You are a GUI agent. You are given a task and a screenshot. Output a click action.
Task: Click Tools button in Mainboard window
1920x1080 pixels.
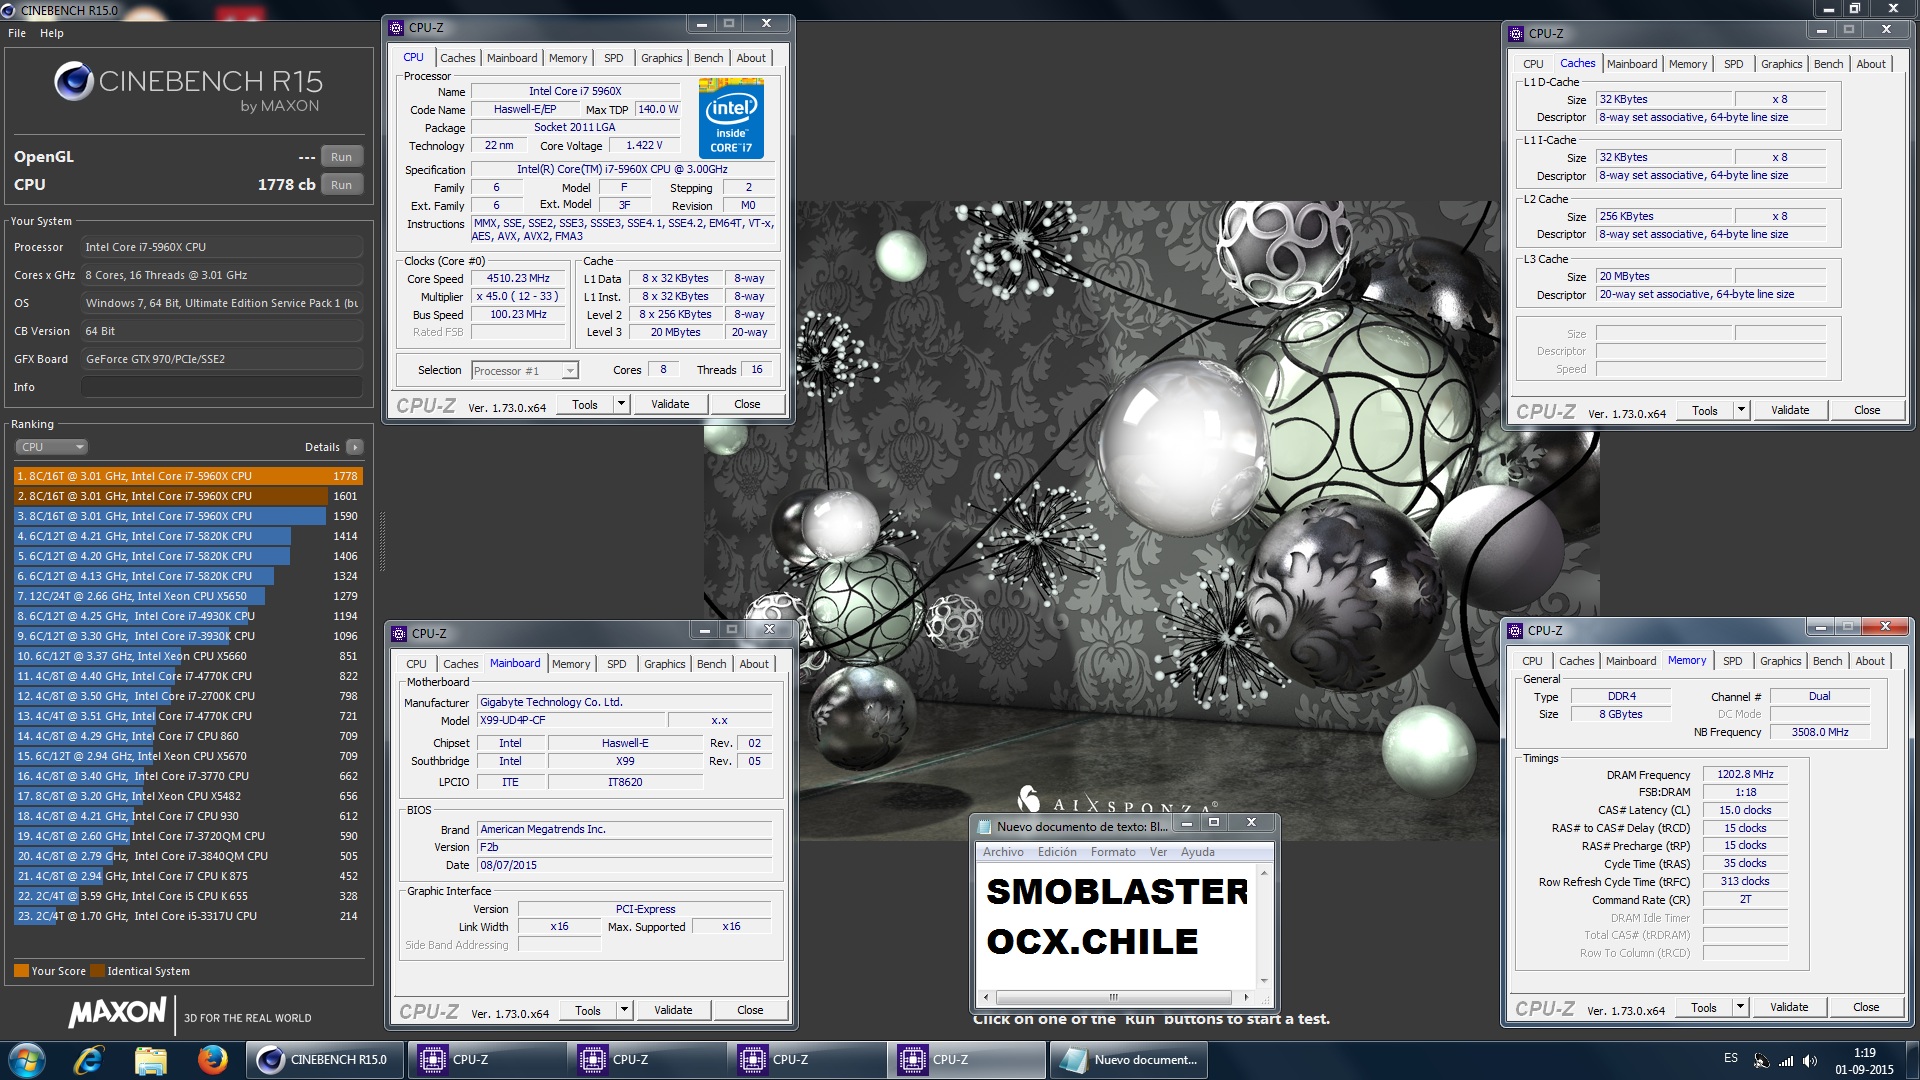[x=588, y=1010]
